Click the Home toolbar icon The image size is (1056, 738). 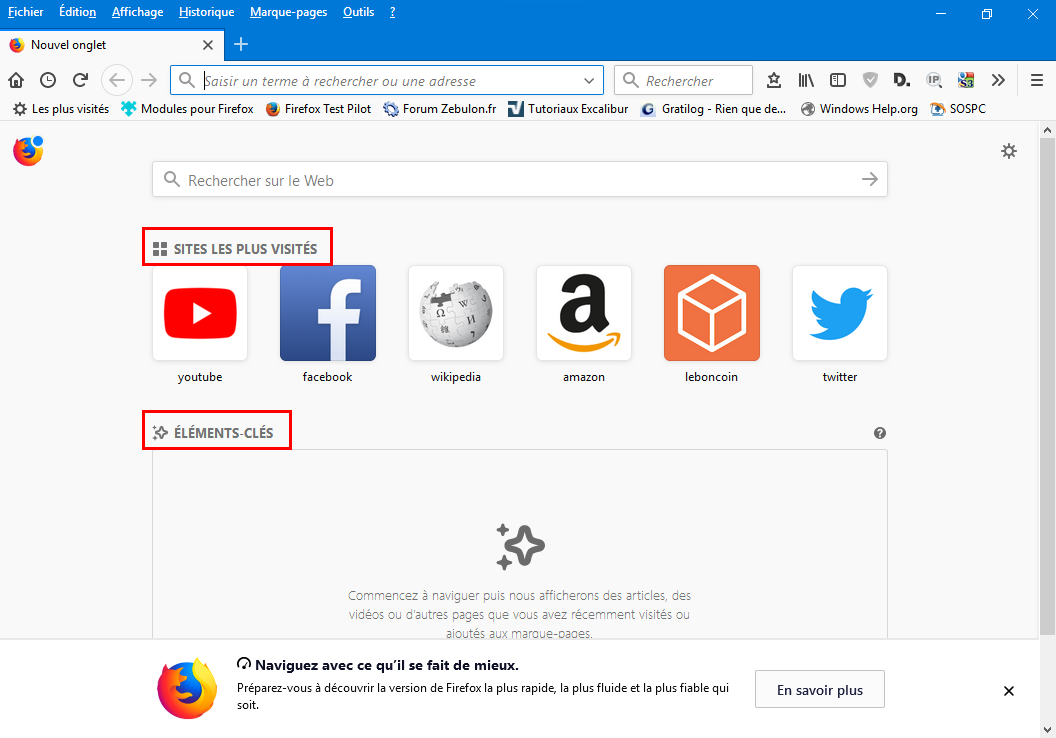click(x=16, y=80)
